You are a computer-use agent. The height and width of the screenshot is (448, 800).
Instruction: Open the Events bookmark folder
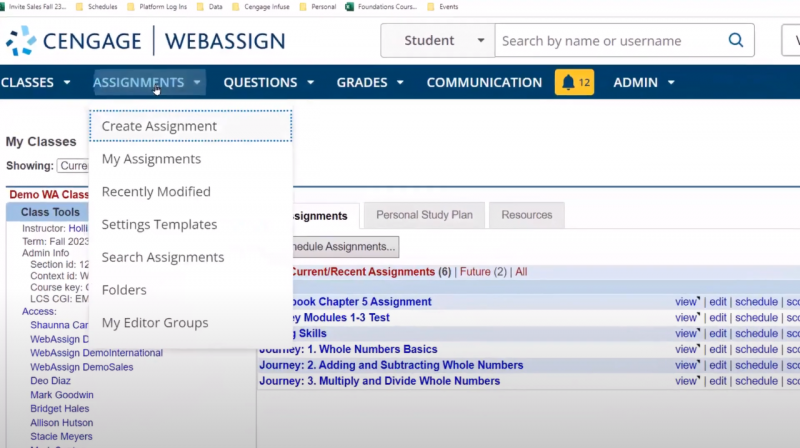tap(443, 6)
